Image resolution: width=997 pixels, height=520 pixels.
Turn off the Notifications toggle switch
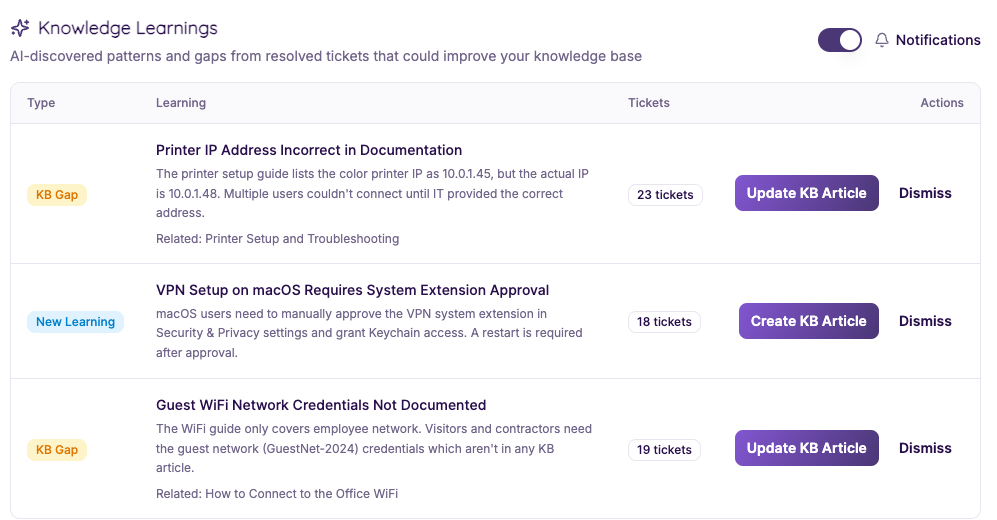[839, 40]
